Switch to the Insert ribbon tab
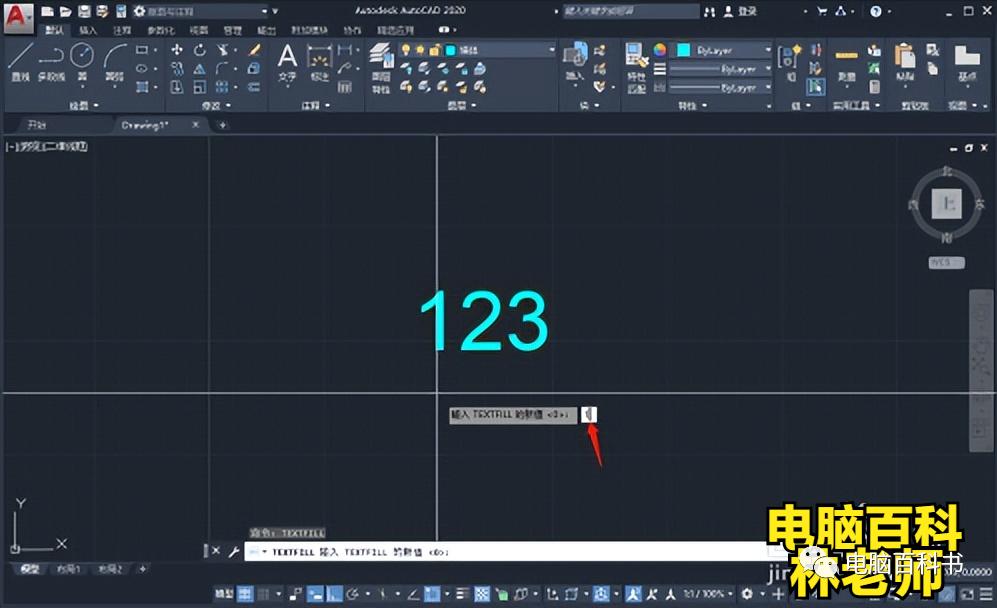 [x=88, y=30]
